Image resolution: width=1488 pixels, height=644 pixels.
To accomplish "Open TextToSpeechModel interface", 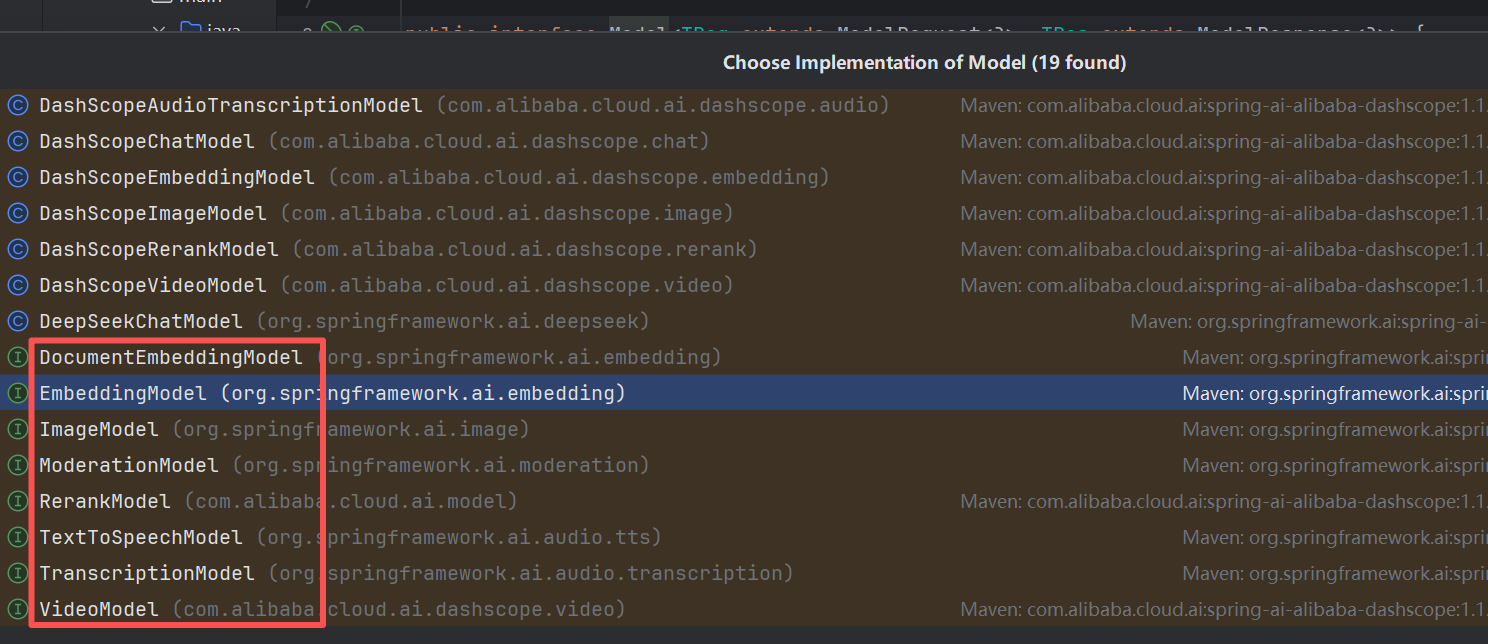I will pyautogui.click(x=141, y=537).
